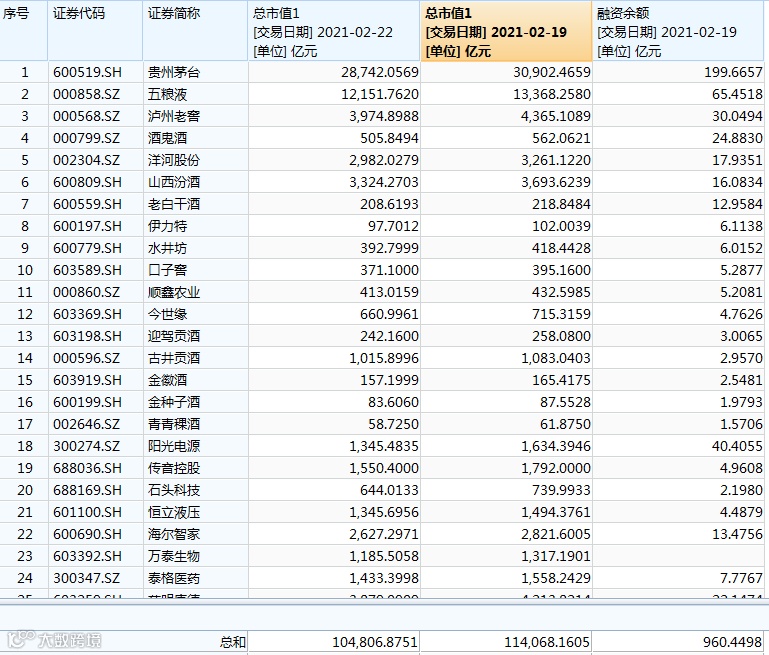This screenshot has height=655, width=769.
Task: Select the value 13,368.2580
Action: (x=552, y=94)
